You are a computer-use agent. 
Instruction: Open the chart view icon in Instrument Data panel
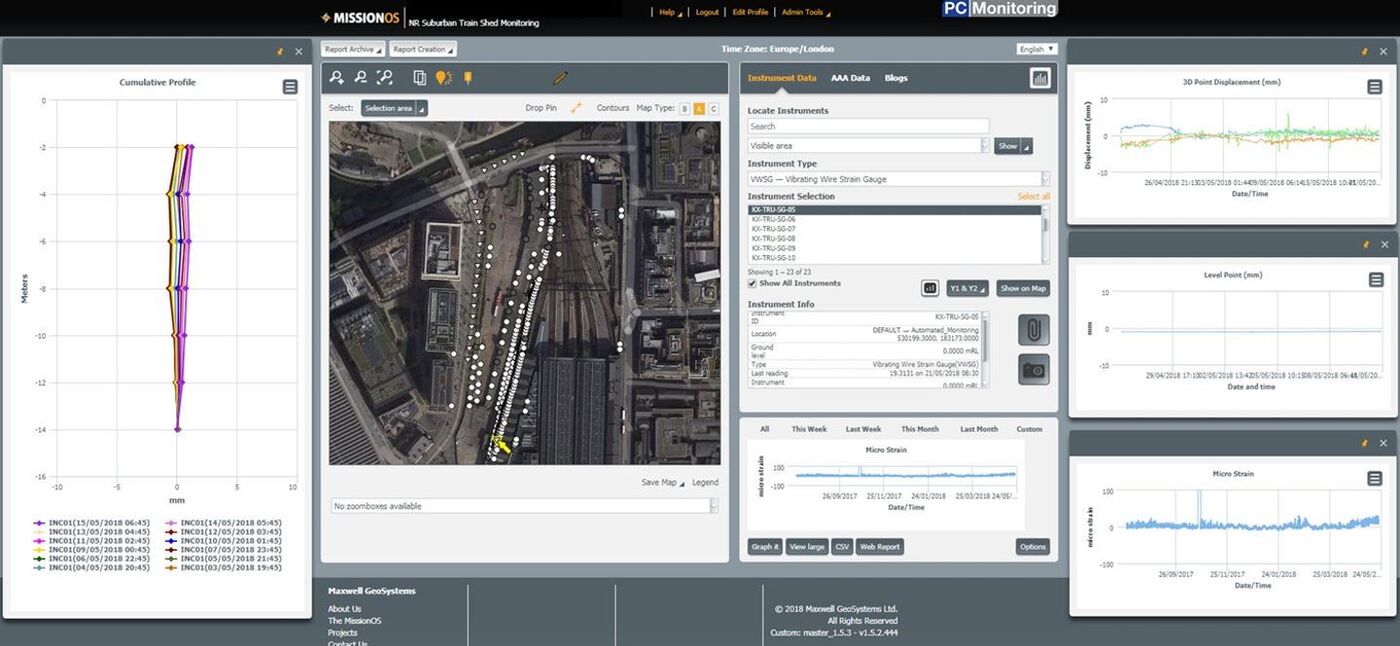tap(1040, 77)
